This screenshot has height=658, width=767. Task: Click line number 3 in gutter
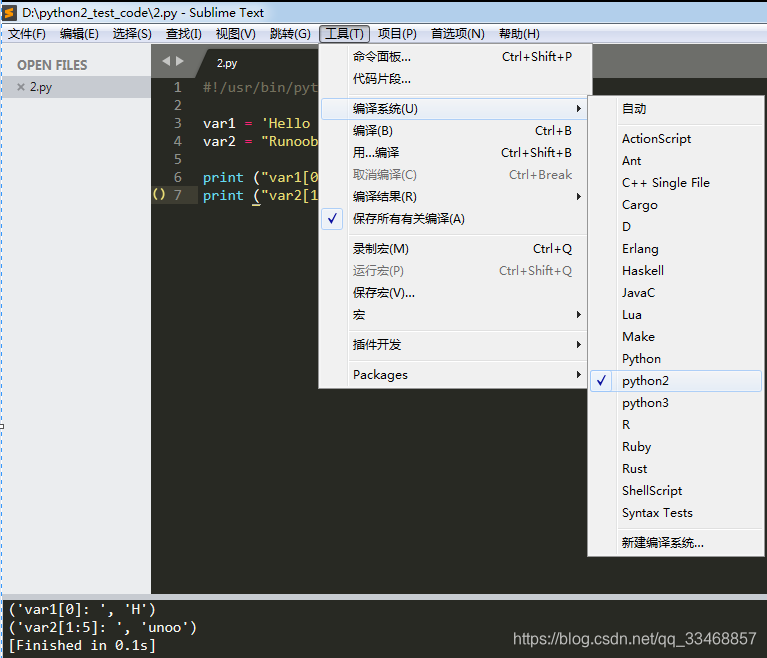[x=178, y=123]
